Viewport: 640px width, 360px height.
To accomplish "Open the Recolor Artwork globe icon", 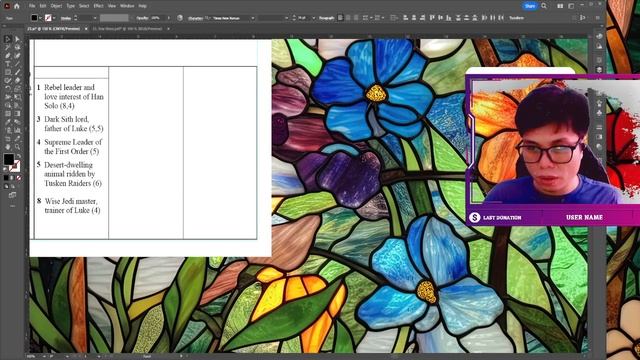I will 180,18.
